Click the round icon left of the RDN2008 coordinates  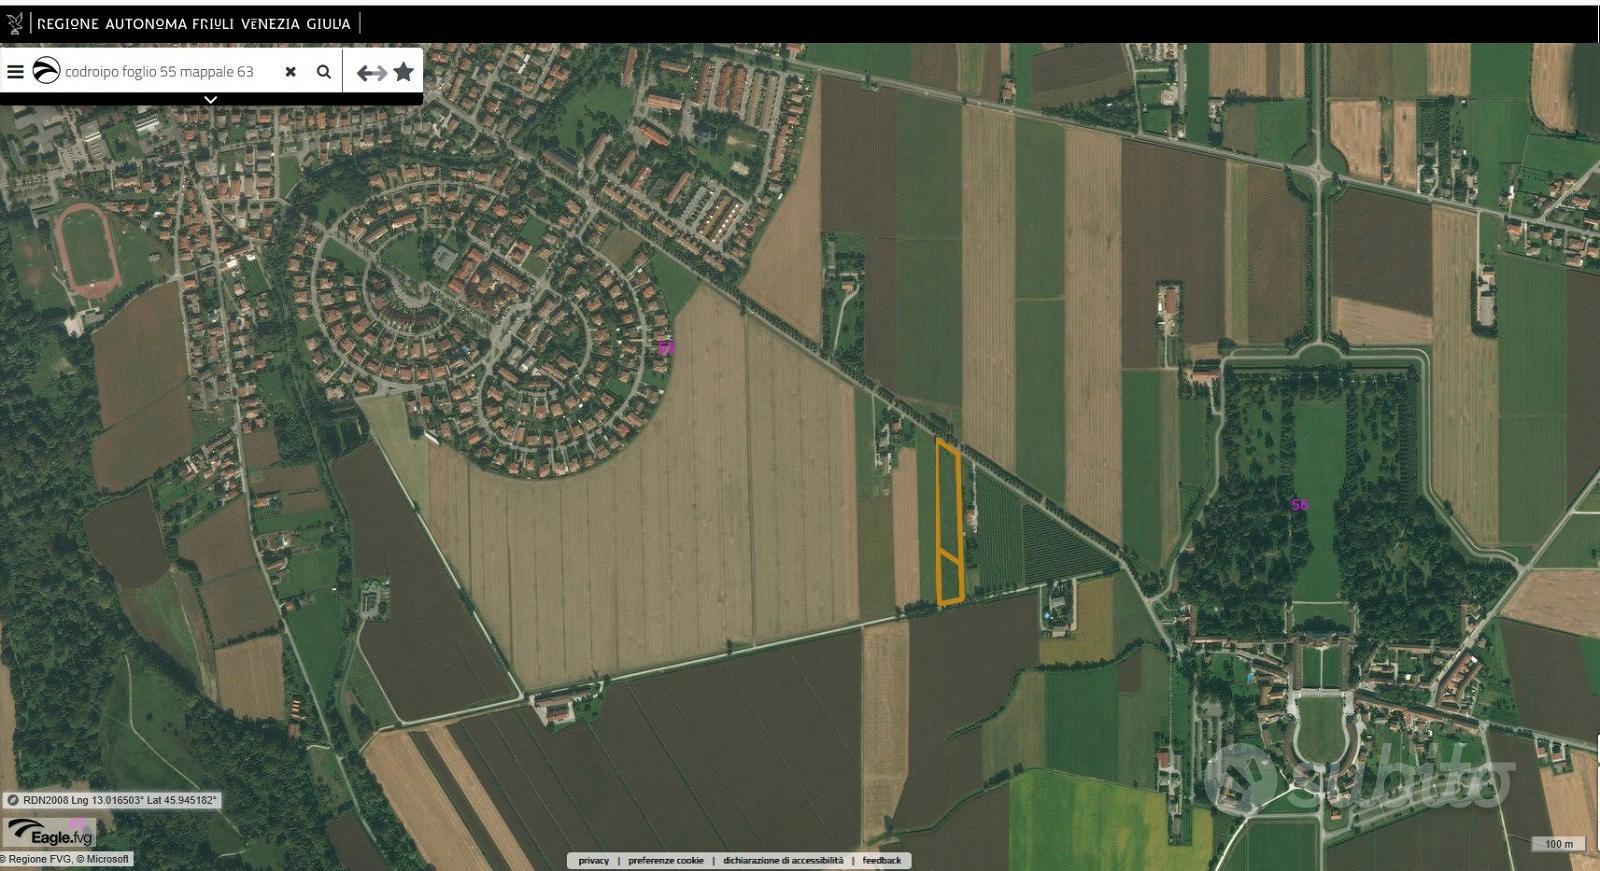(x=11, y=801)
